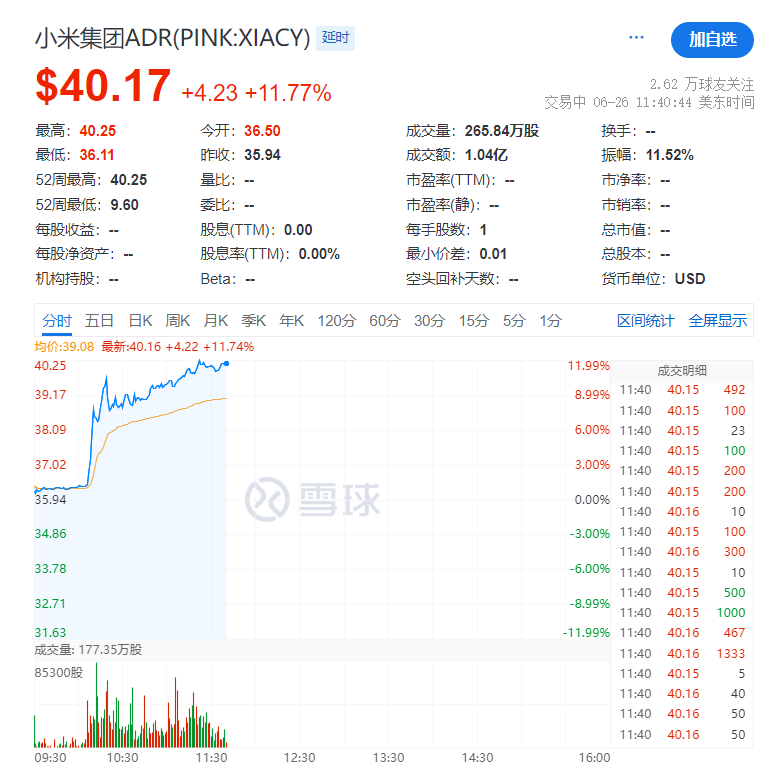
Task: Click the trade row with volume 40
Action: 682,694
